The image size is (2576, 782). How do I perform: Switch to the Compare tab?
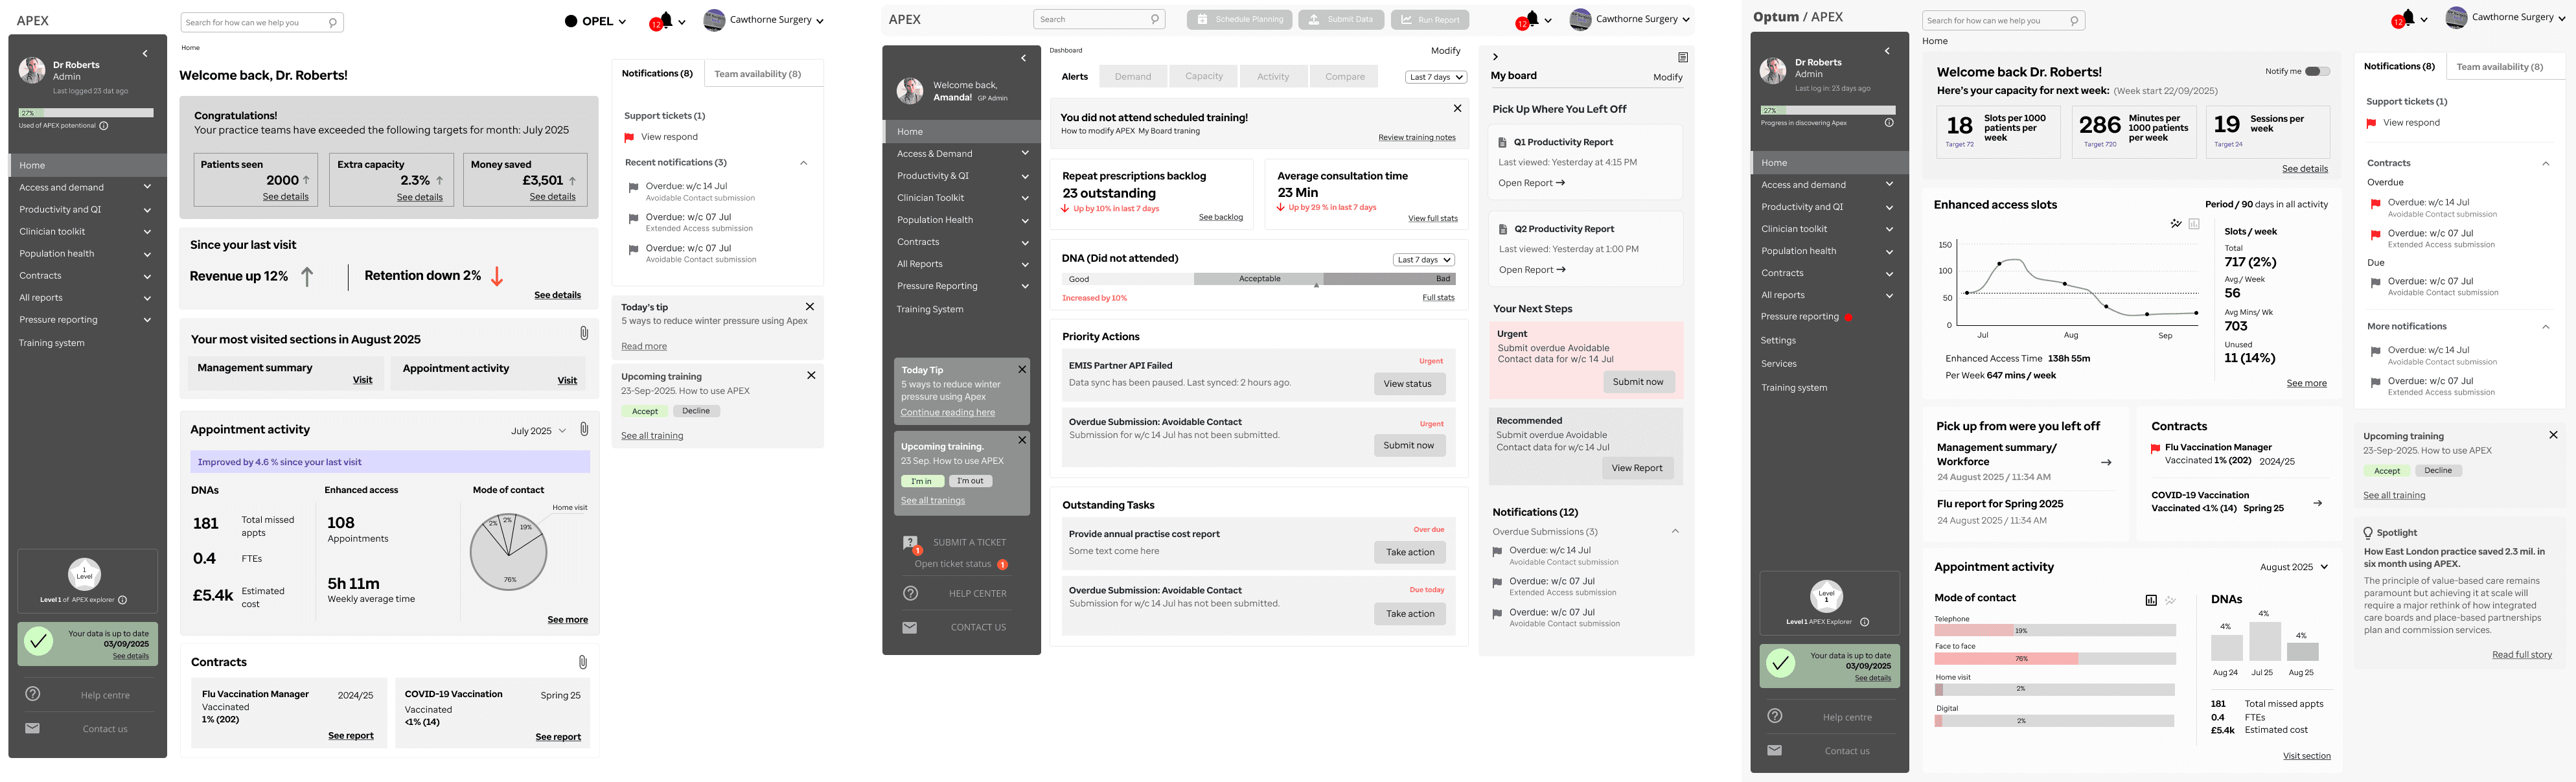(1344, 76)
